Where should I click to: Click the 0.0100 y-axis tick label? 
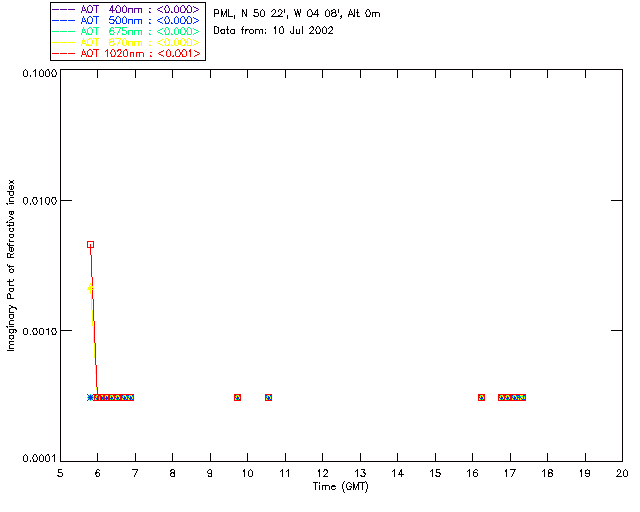tap(40, 201)
